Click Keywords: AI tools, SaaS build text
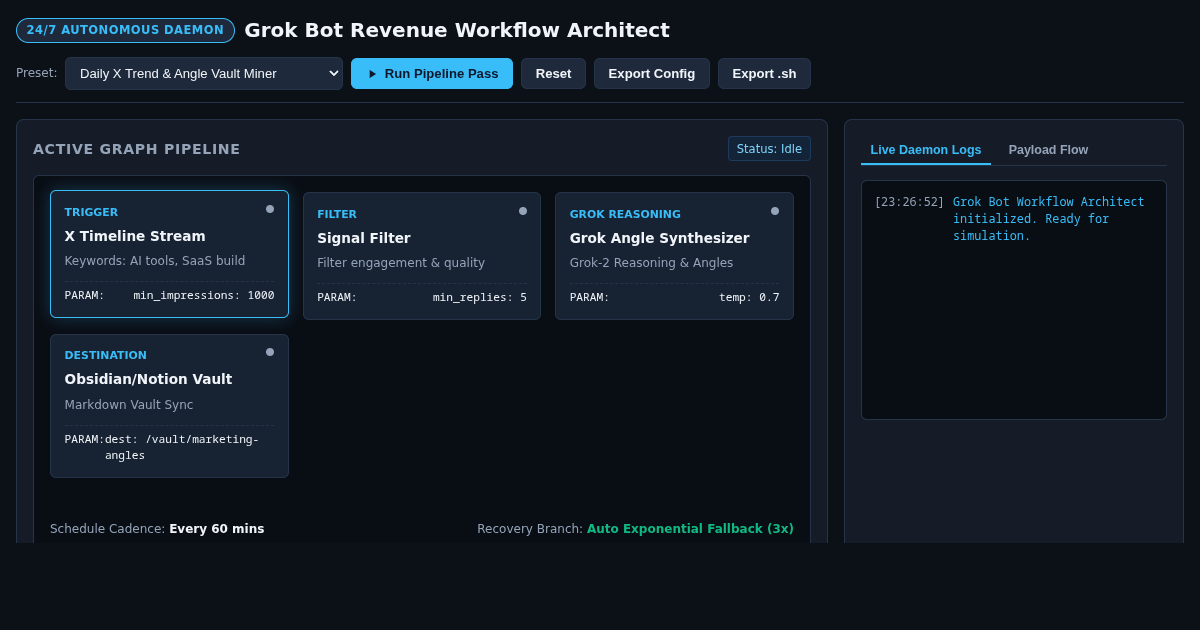Image resolution: width=1200 pixels, height=630 pixels. point(155,261)
